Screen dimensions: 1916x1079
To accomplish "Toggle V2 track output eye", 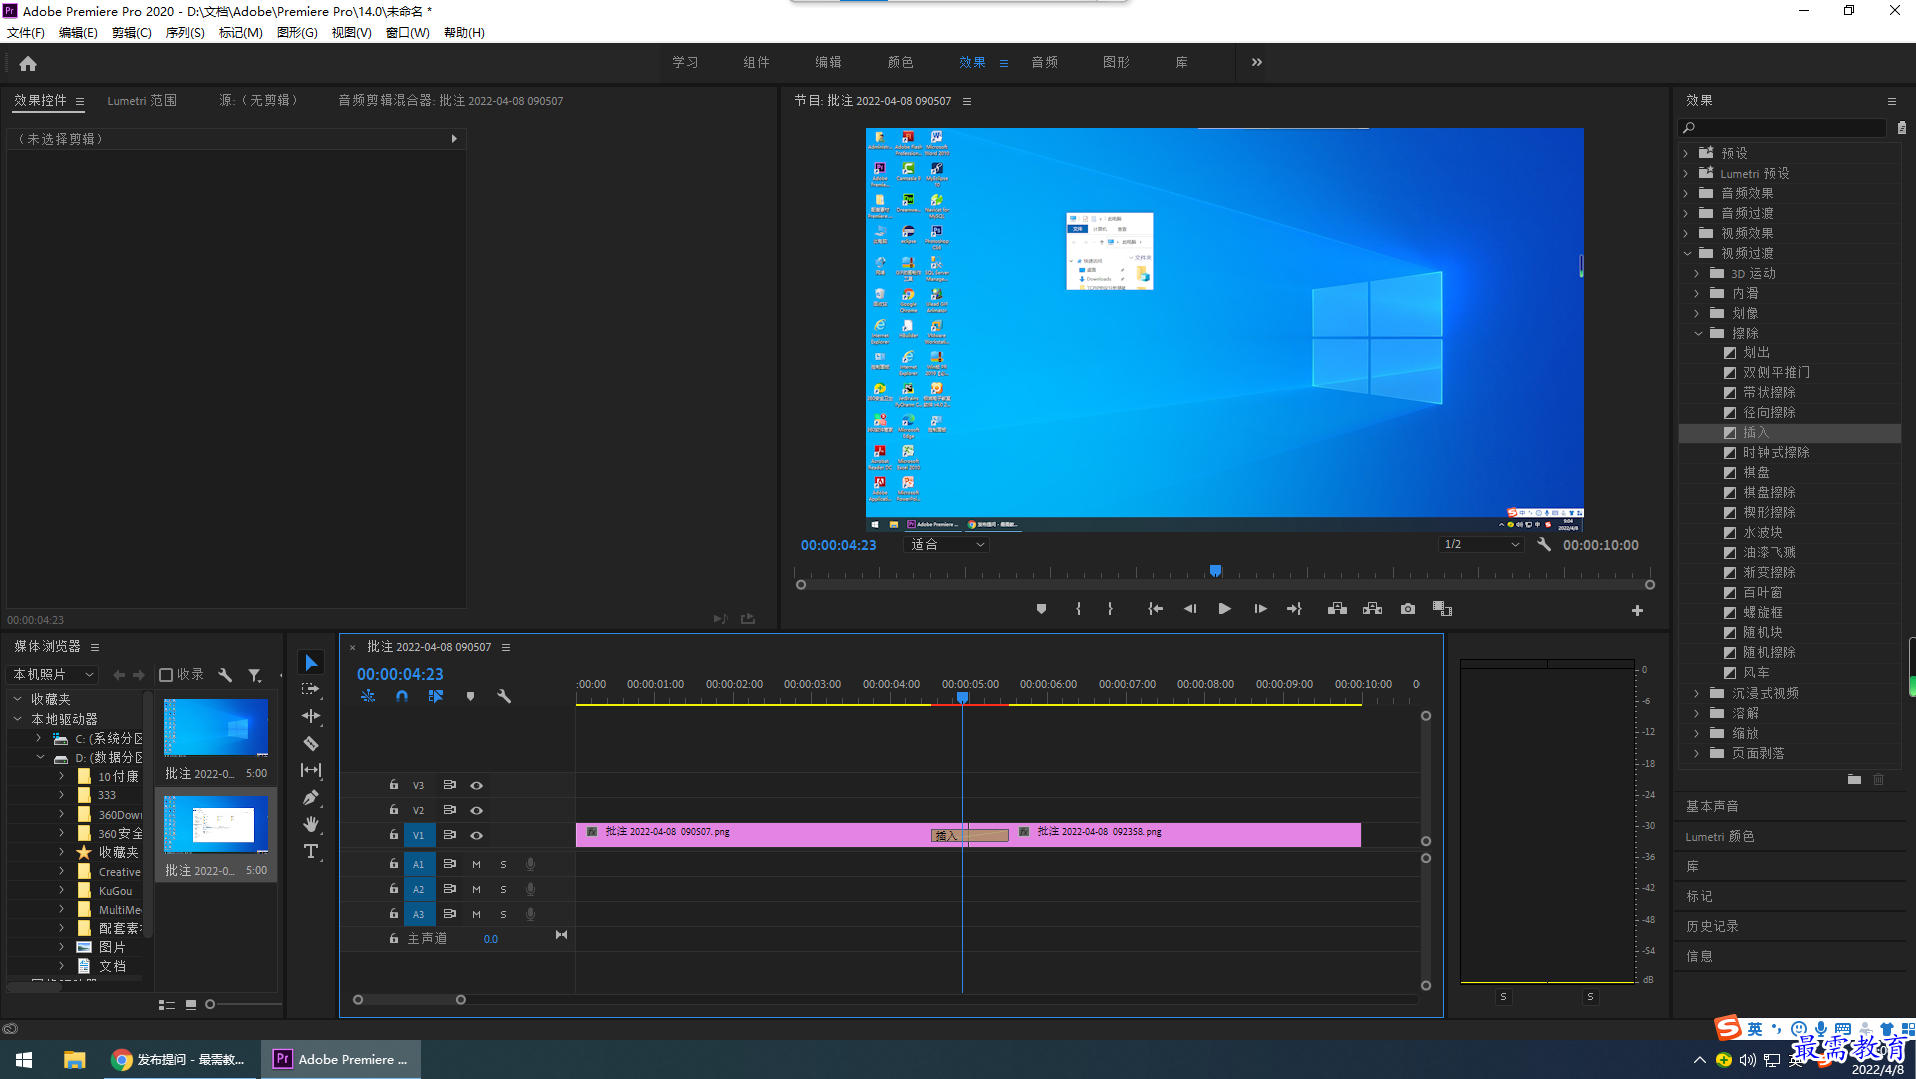I will click(477, 811).
